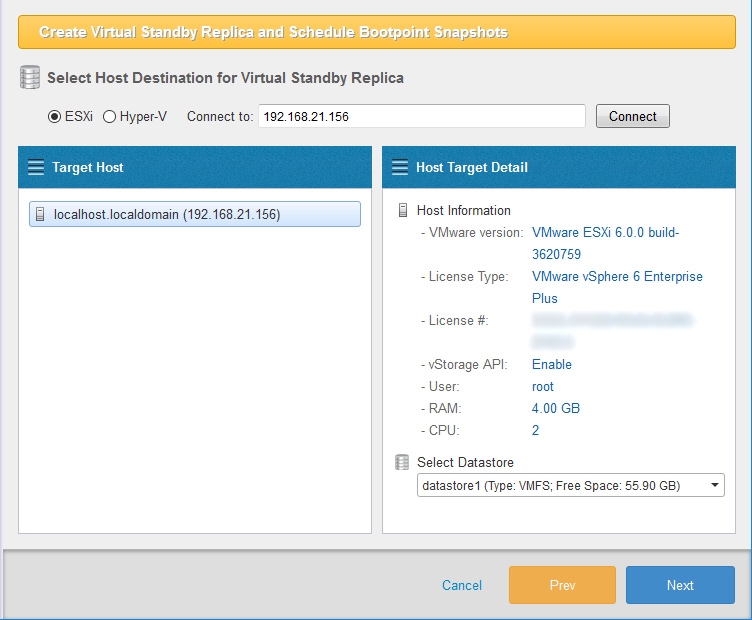752x620 pixels.
Task: Click the Select Datastore database icon
Action: point(403,463)
